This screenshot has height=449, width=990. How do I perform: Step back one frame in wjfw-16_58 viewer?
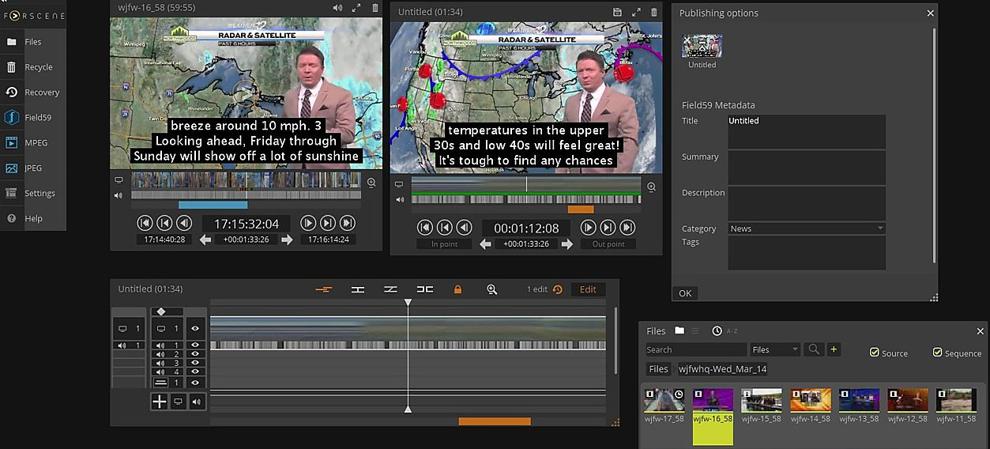[164, 222]
